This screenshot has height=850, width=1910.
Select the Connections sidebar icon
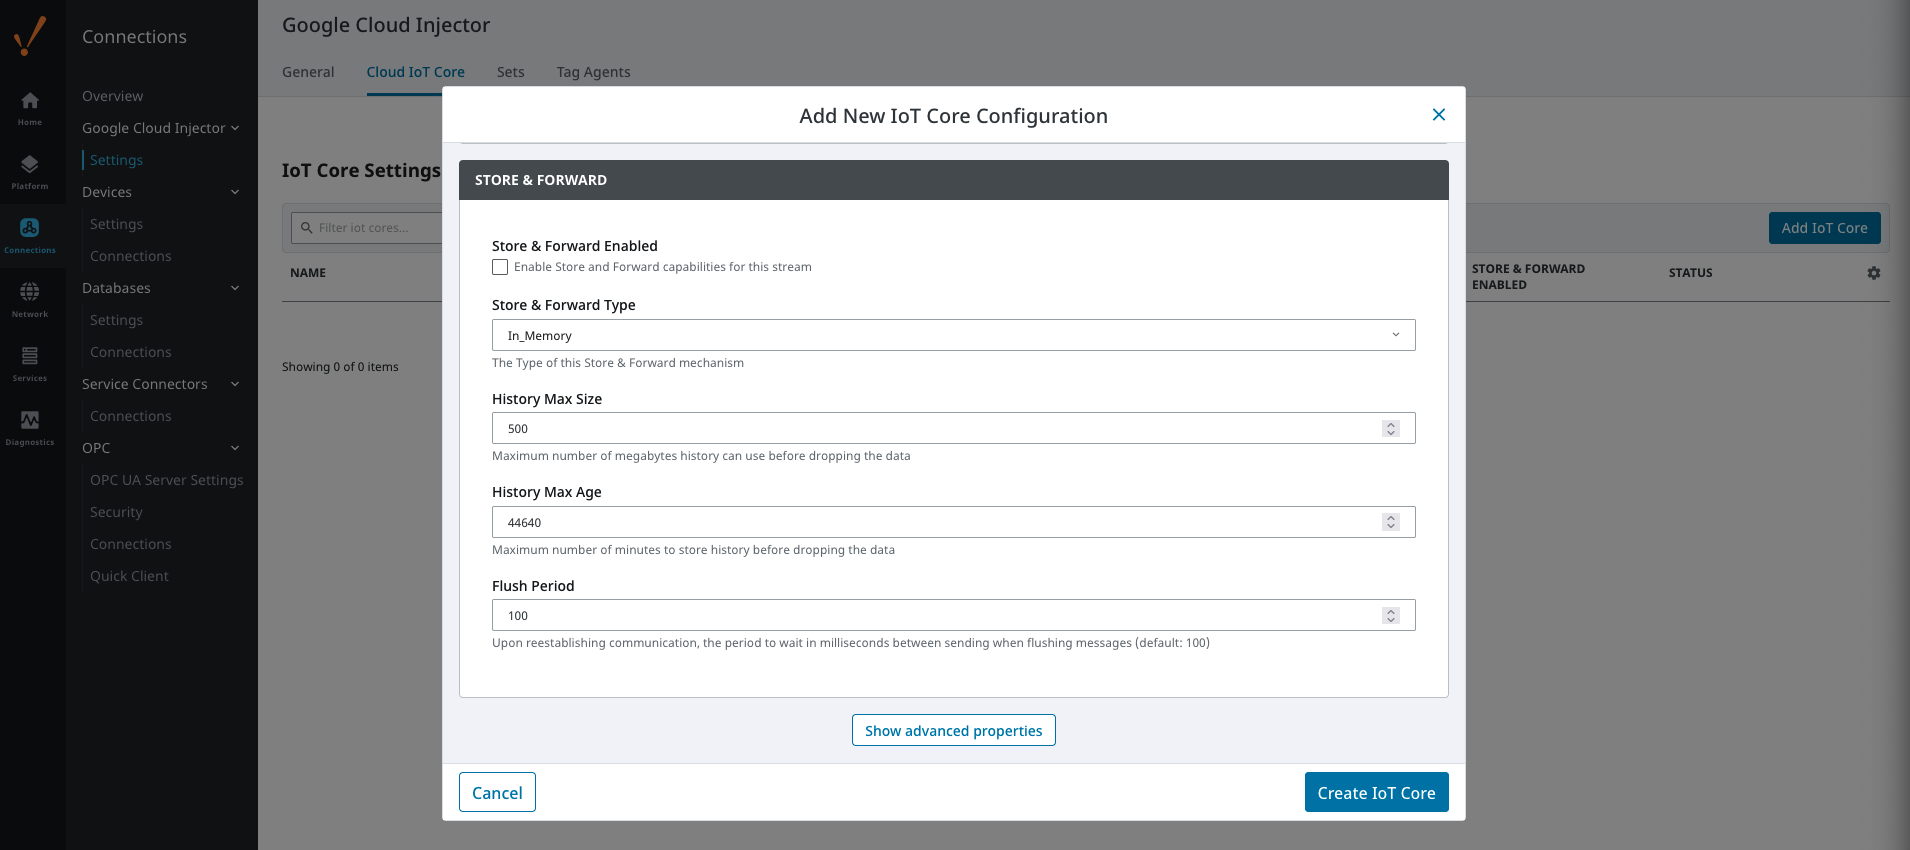coord(30,235)
